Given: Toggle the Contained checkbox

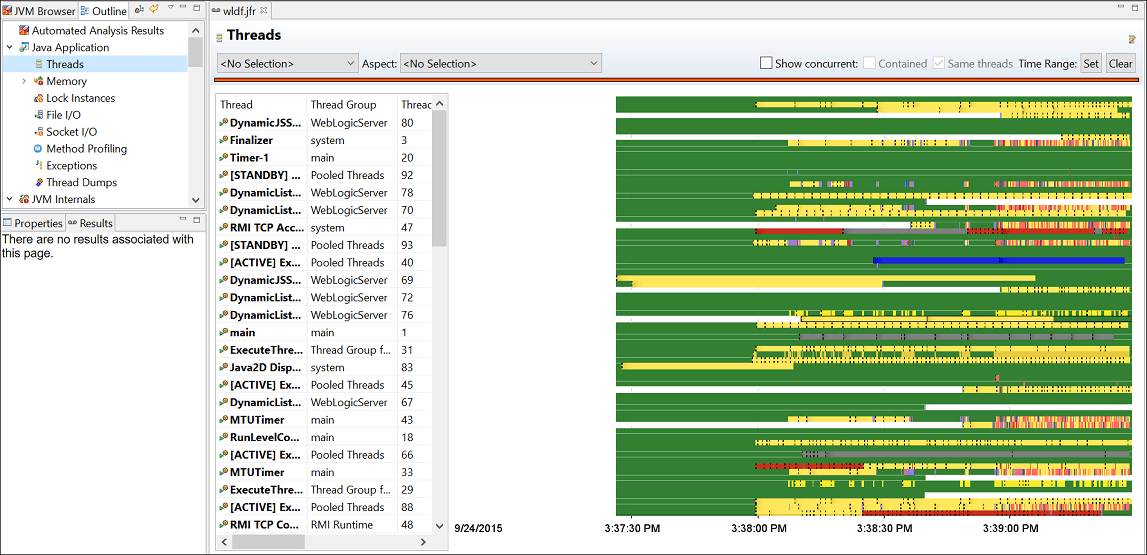Looking at the screenshot, I should tap(869, 64).
